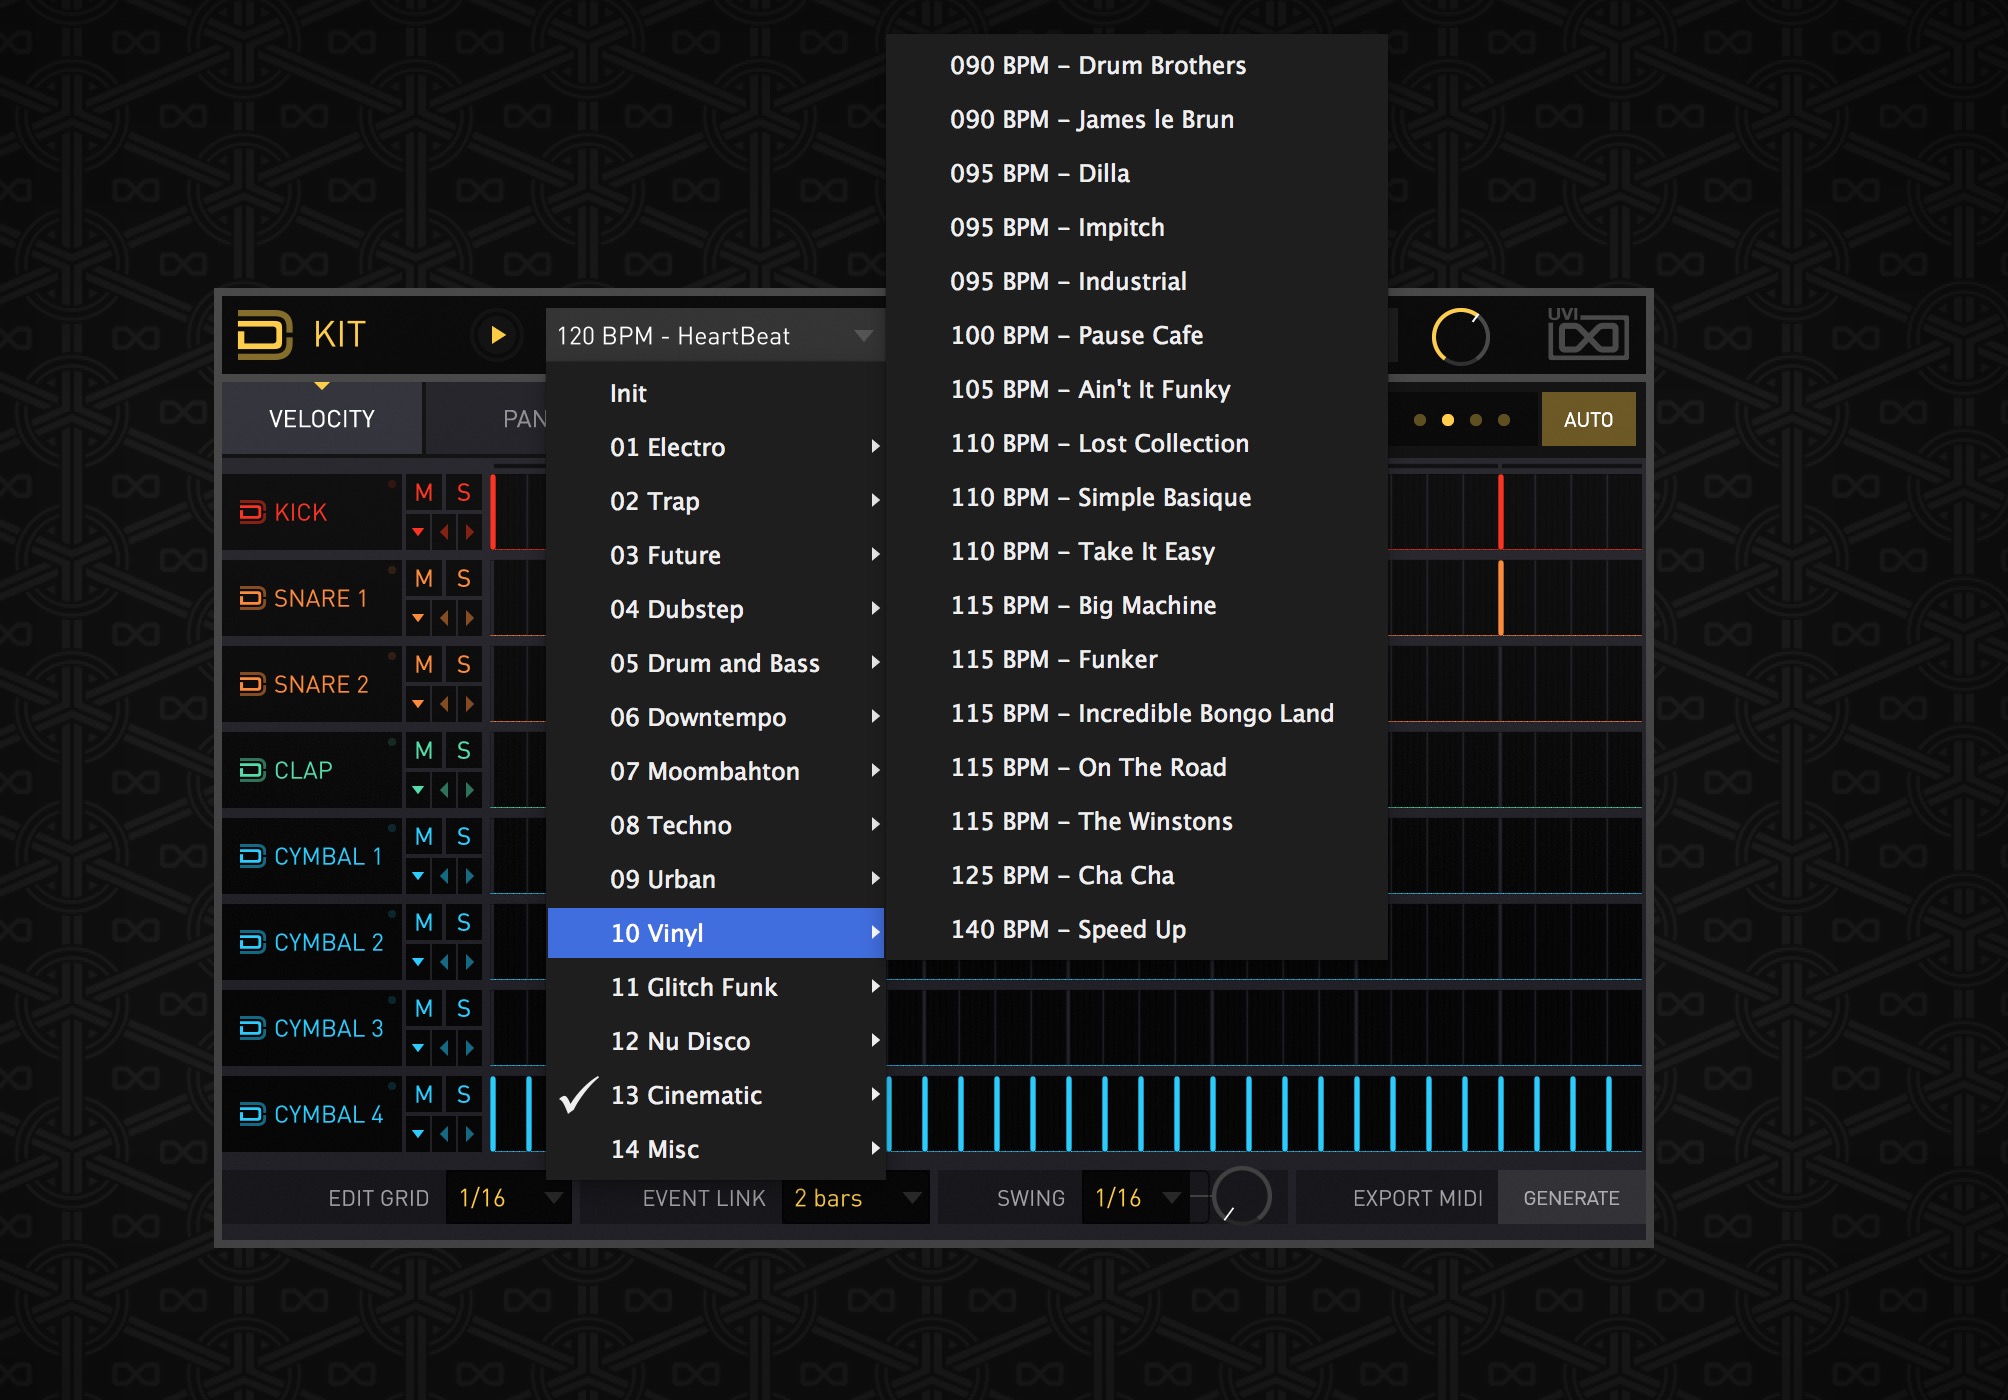Shift CYMBAL 4 pattern left arrow

click(445, 1134)
